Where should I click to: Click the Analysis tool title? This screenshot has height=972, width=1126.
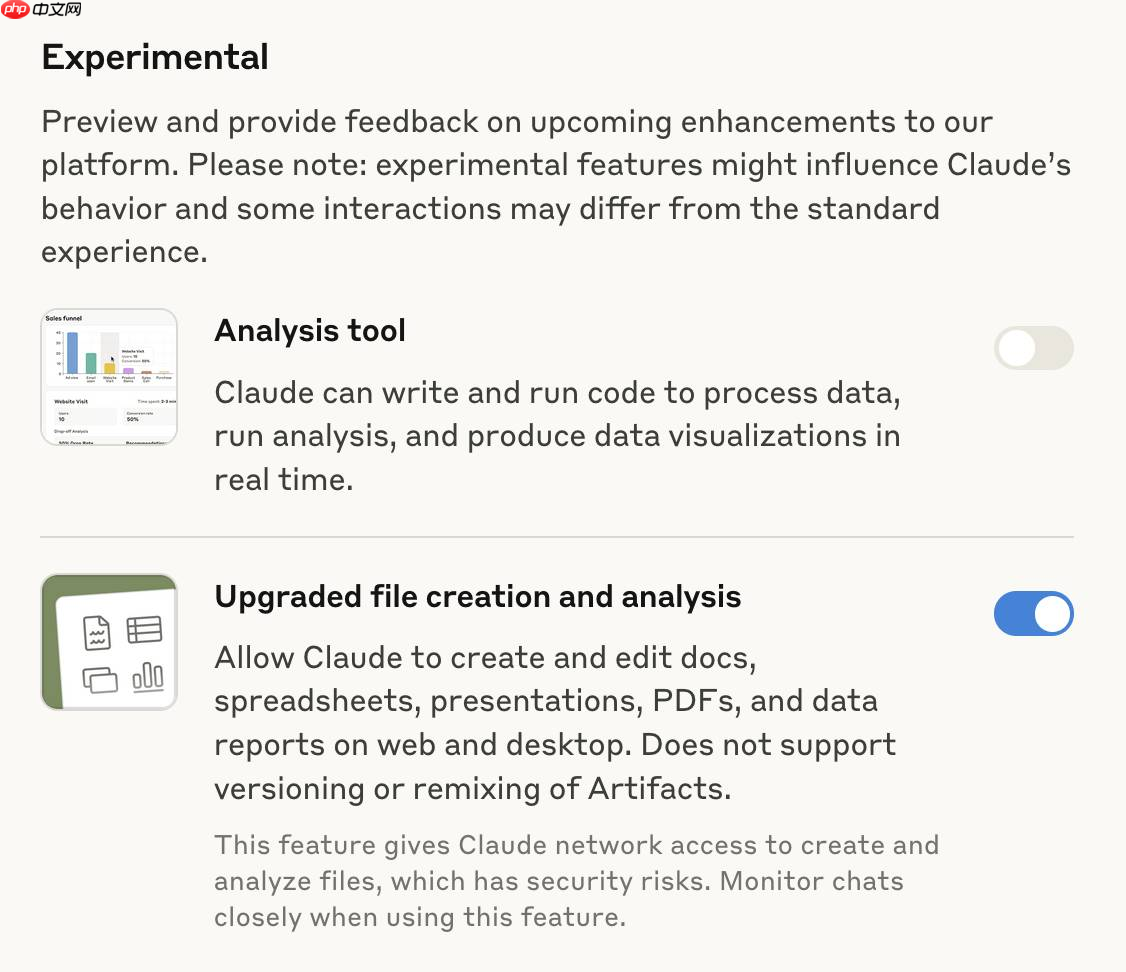310,330
